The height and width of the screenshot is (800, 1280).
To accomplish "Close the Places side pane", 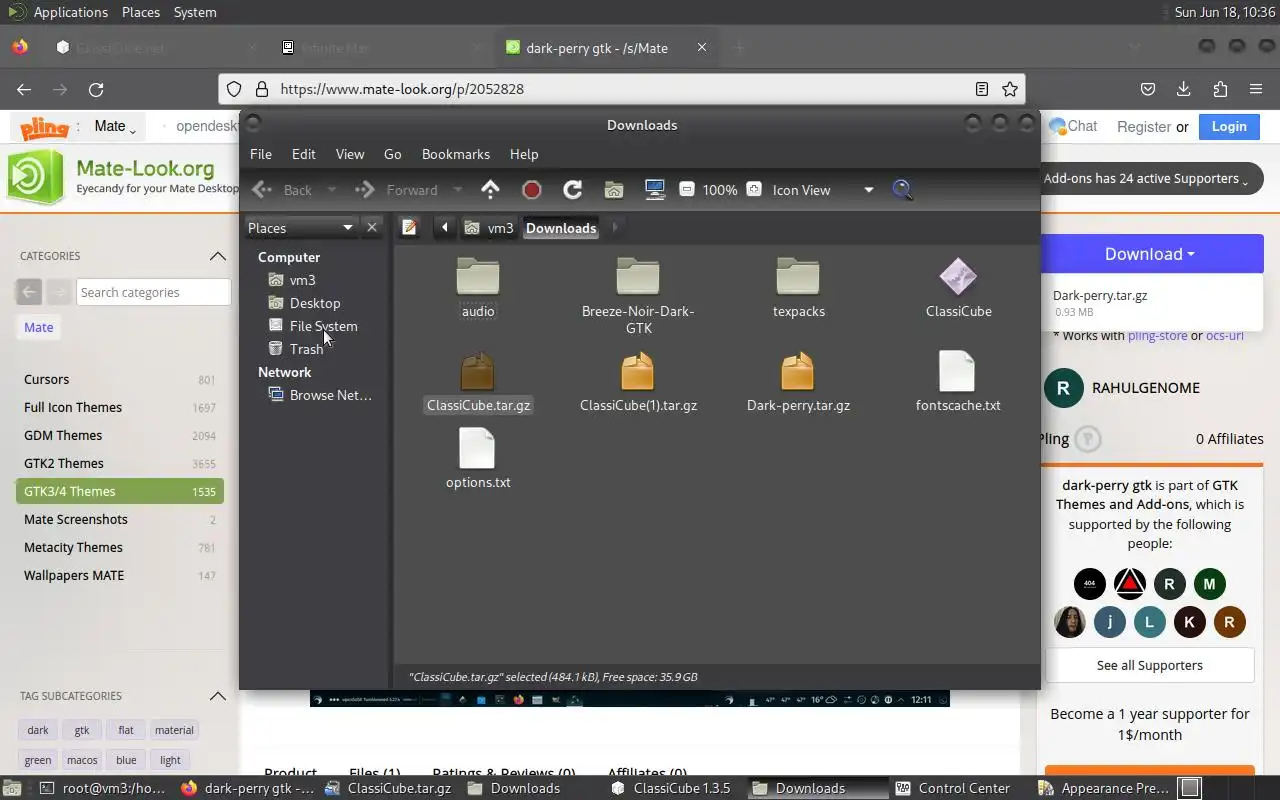I will coord(372,228).
